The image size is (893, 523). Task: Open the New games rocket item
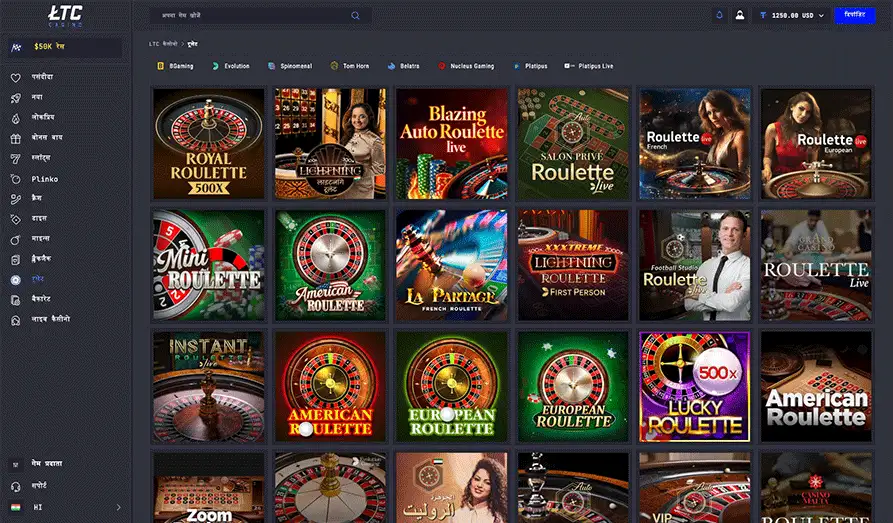tap(27, 97)
